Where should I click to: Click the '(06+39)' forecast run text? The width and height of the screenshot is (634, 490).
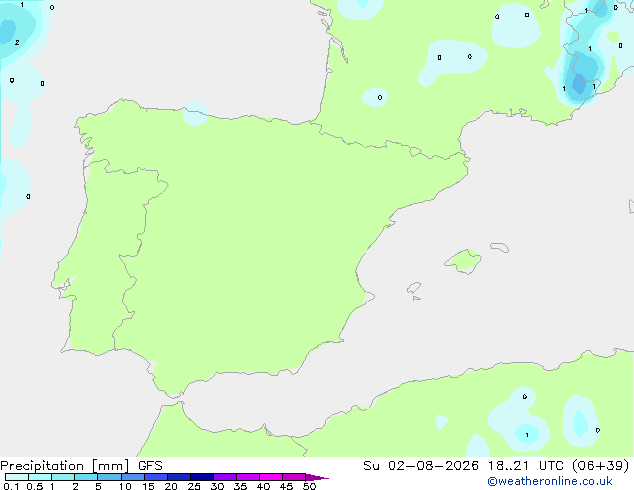click(601, 466)
